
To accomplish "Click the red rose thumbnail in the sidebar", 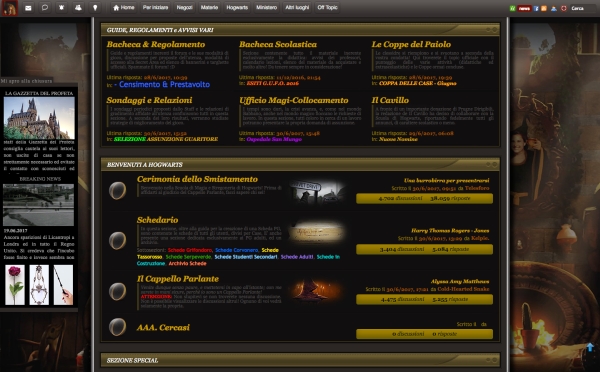I will pos(15,285).
